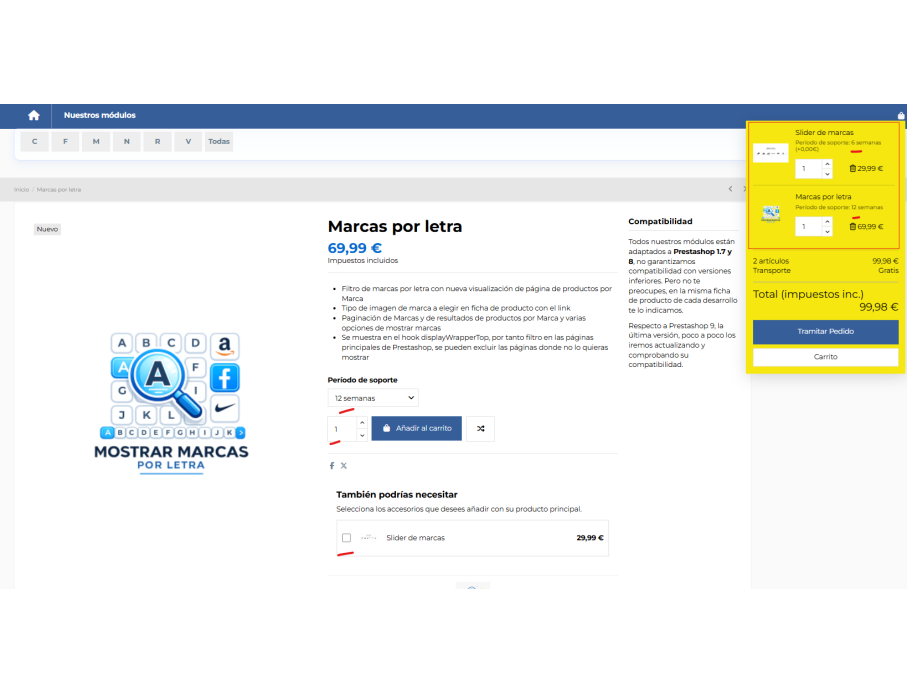The image size is (907, 693).
Task: Click the Slider de marcas accessory thumbnail
Action: coord(368,538)
